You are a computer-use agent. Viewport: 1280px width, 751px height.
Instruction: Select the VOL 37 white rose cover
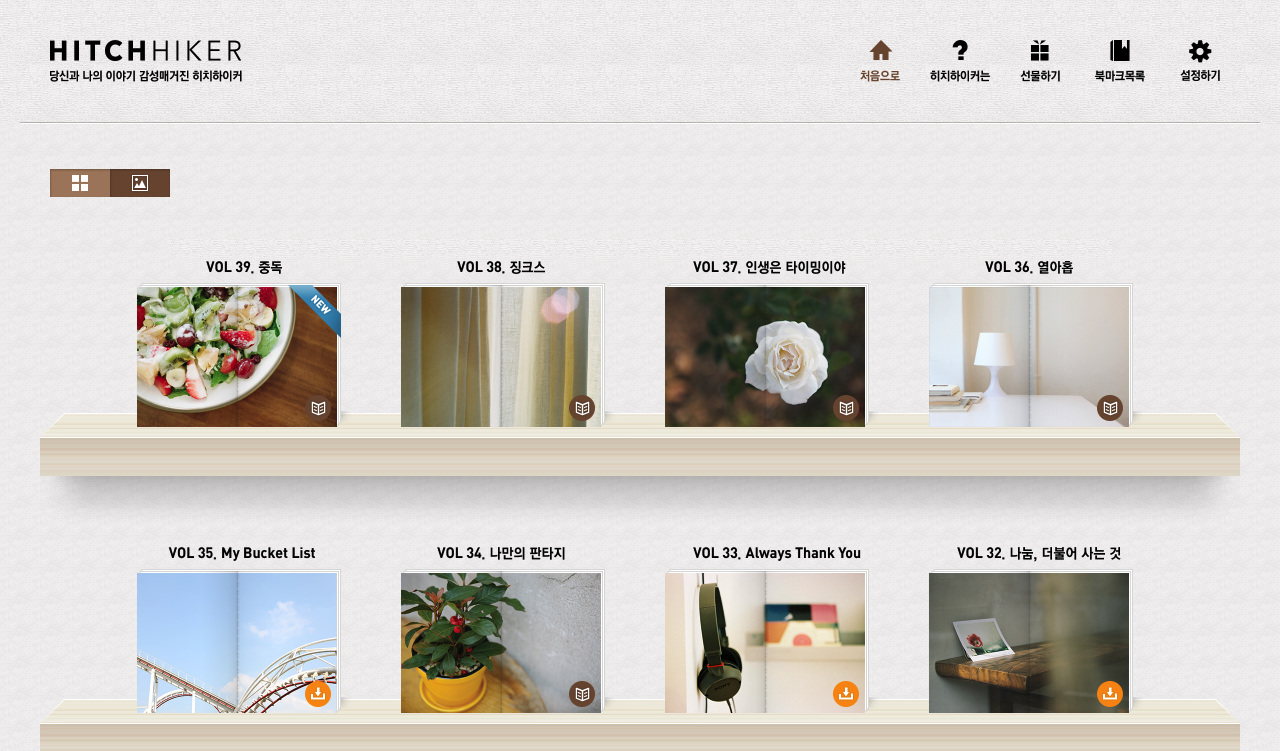(x=765, y=357)
